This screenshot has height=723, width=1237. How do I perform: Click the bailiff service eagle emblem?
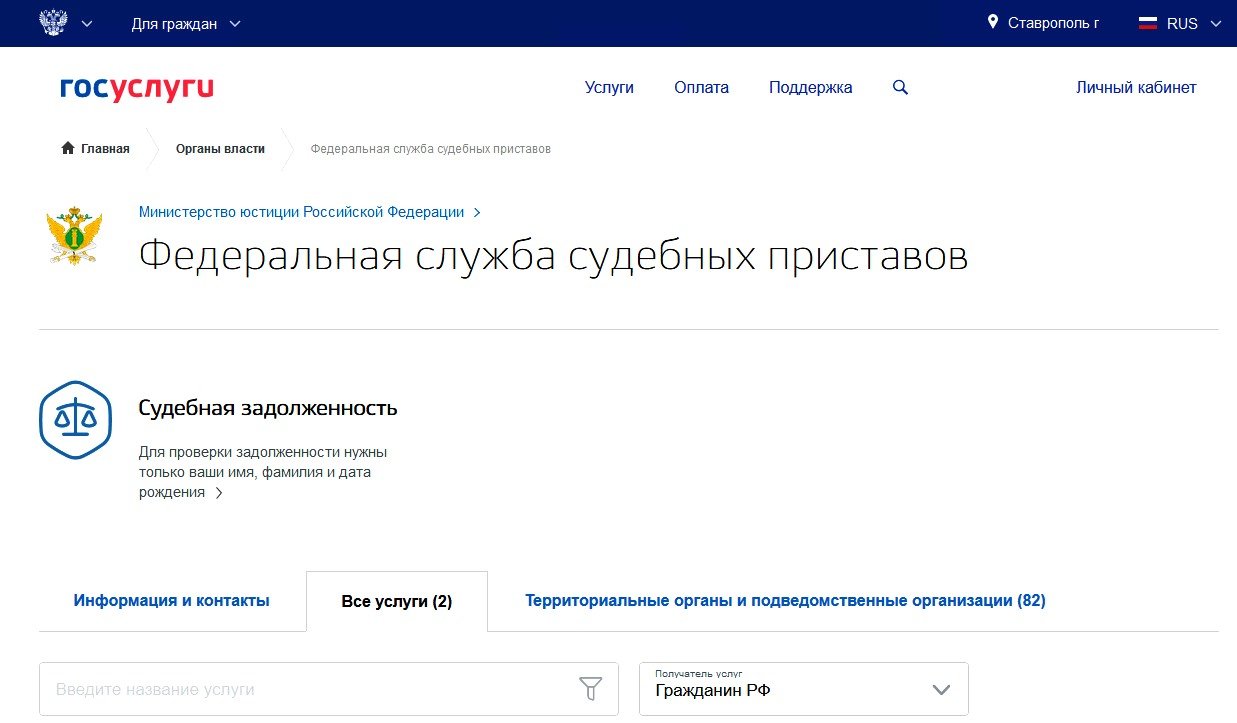[75, 236]
